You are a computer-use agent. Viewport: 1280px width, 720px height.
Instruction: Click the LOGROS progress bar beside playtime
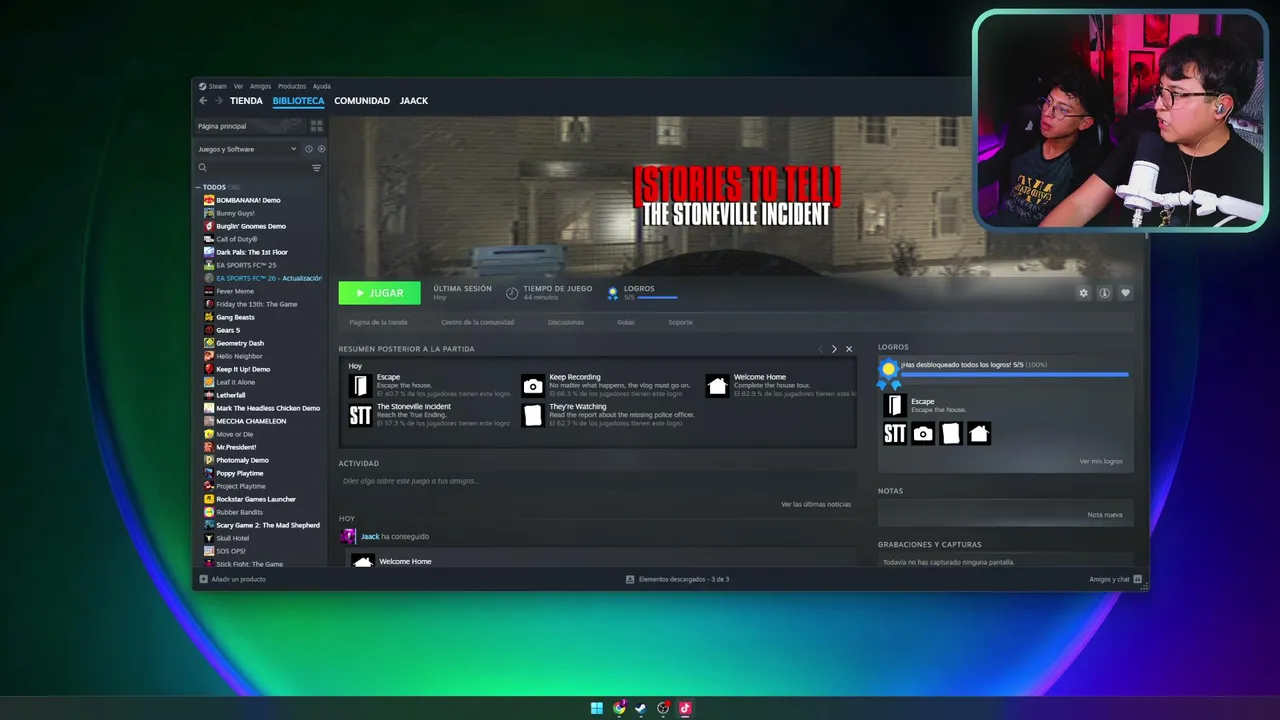point(657,297)
